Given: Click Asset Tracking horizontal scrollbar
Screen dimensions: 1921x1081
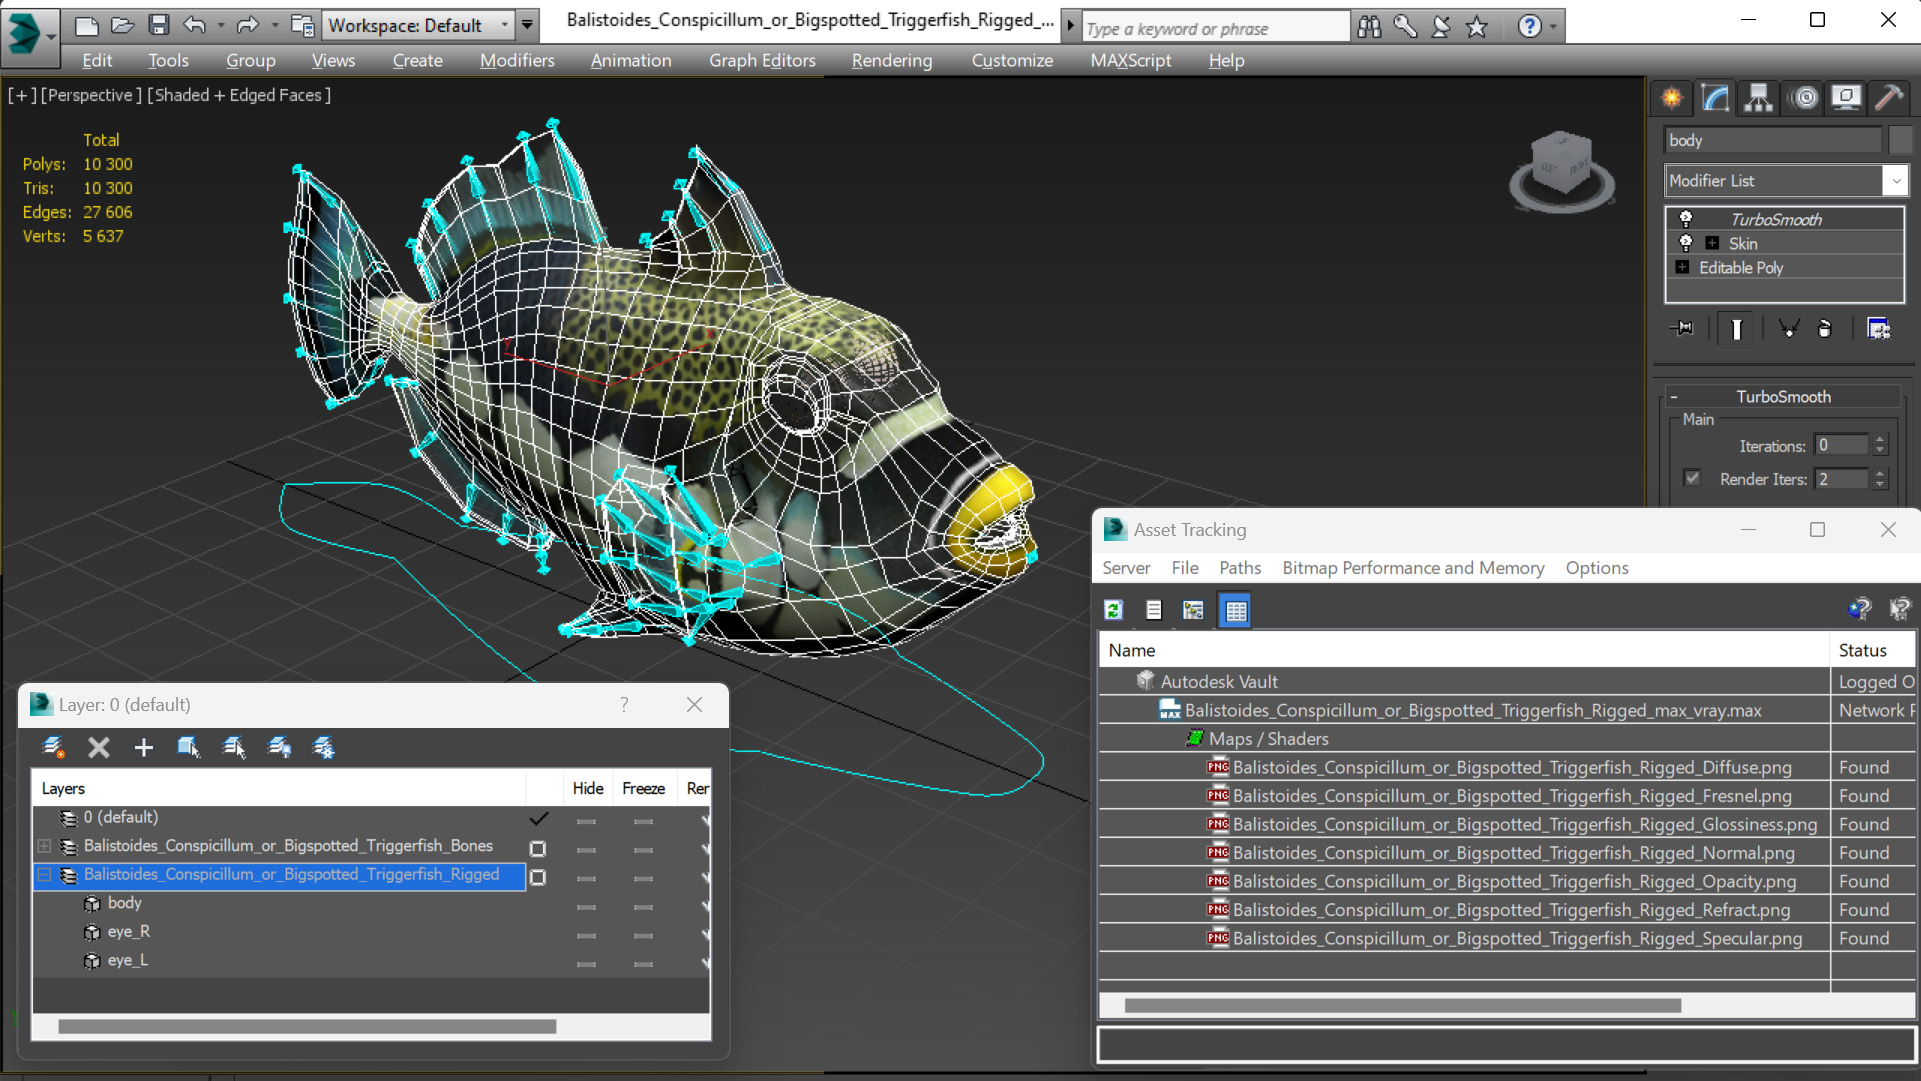Looking at the screenshot, I should pyautogui.click(x=1402, y=1005).
